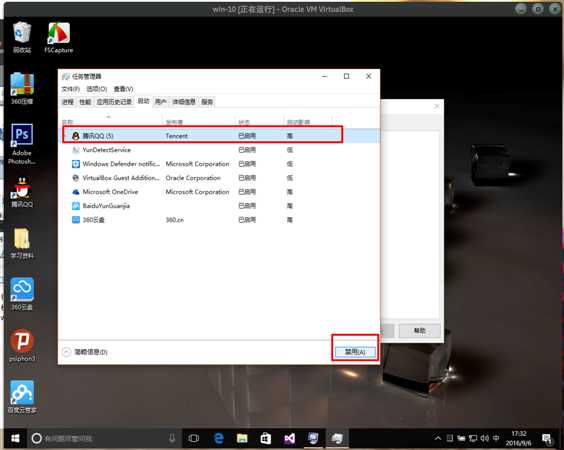Sort by the 状态 column header
The width and height of the screenshot is (564, 450).
(259, 122)
